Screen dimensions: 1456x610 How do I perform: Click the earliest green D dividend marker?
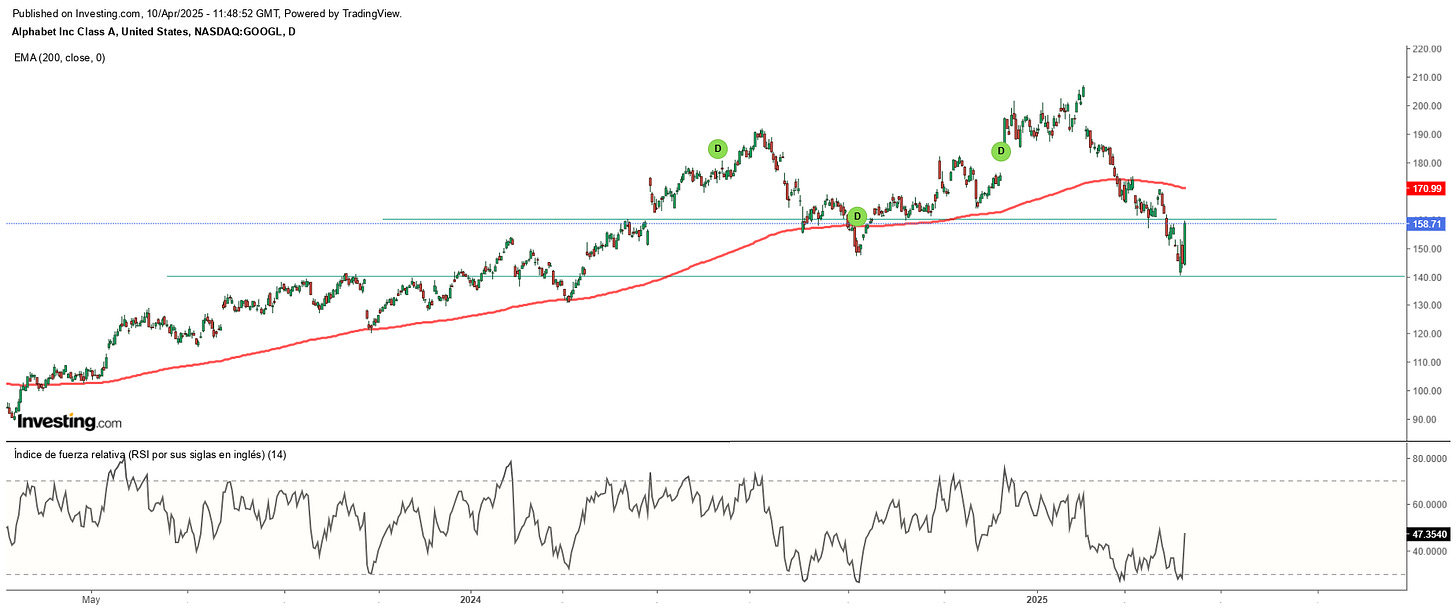(x=717, y=149)
